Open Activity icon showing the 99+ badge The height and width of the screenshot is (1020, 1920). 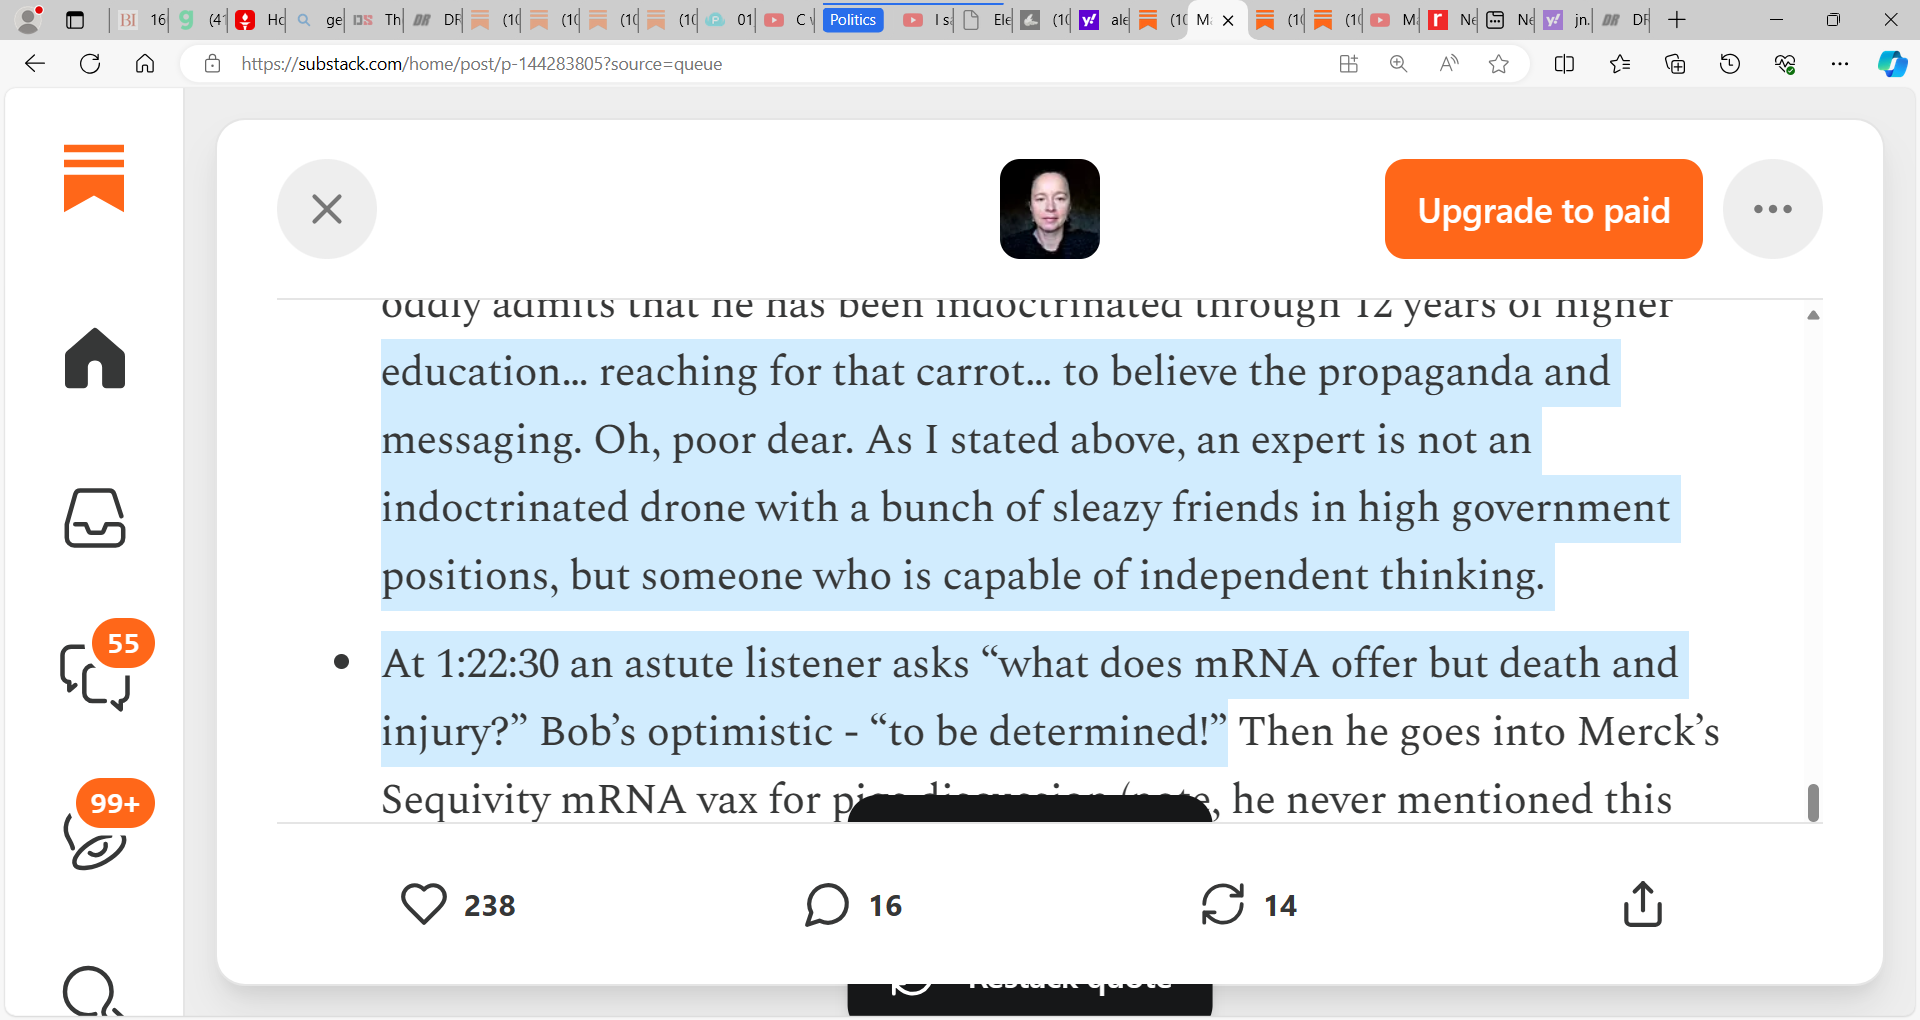point(95,838)
